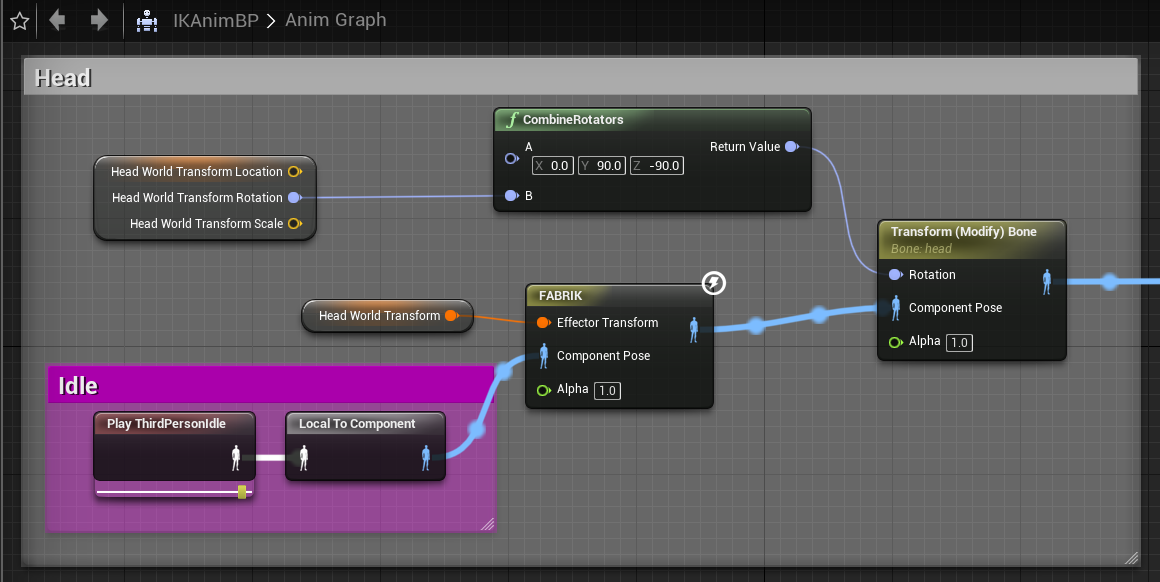Click the Head World Transform Location pin

coord(294,172)
